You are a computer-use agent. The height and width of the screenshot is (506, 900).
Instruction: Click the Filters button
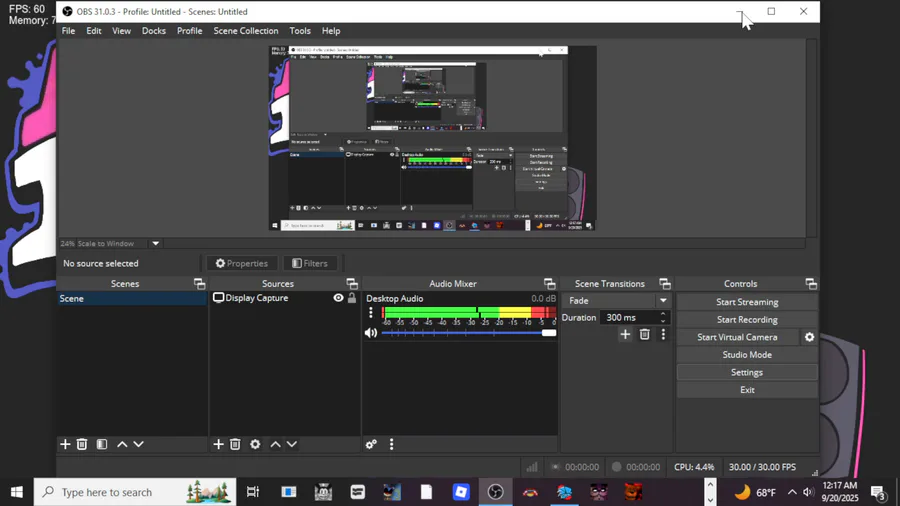click(x=310, y=263)
